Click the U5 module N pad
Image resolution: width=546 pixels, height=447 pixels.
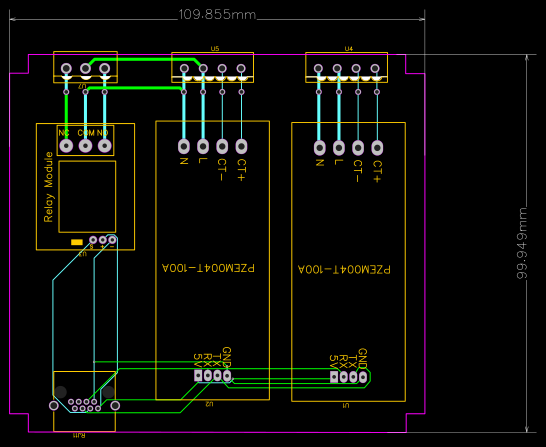[184, 147]
